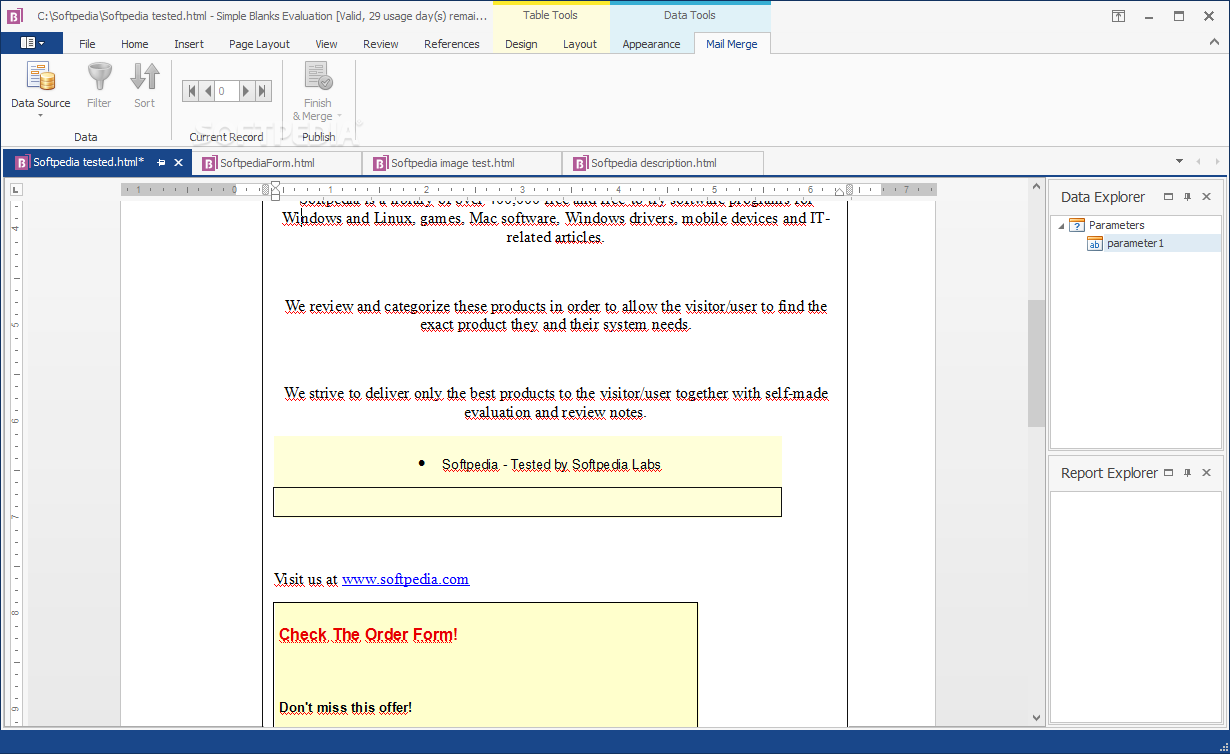The height and width of the screenshot is (754, 1230).
Task: Click the vertical scrollbar thumb
Action: (x=1036, y=363)
